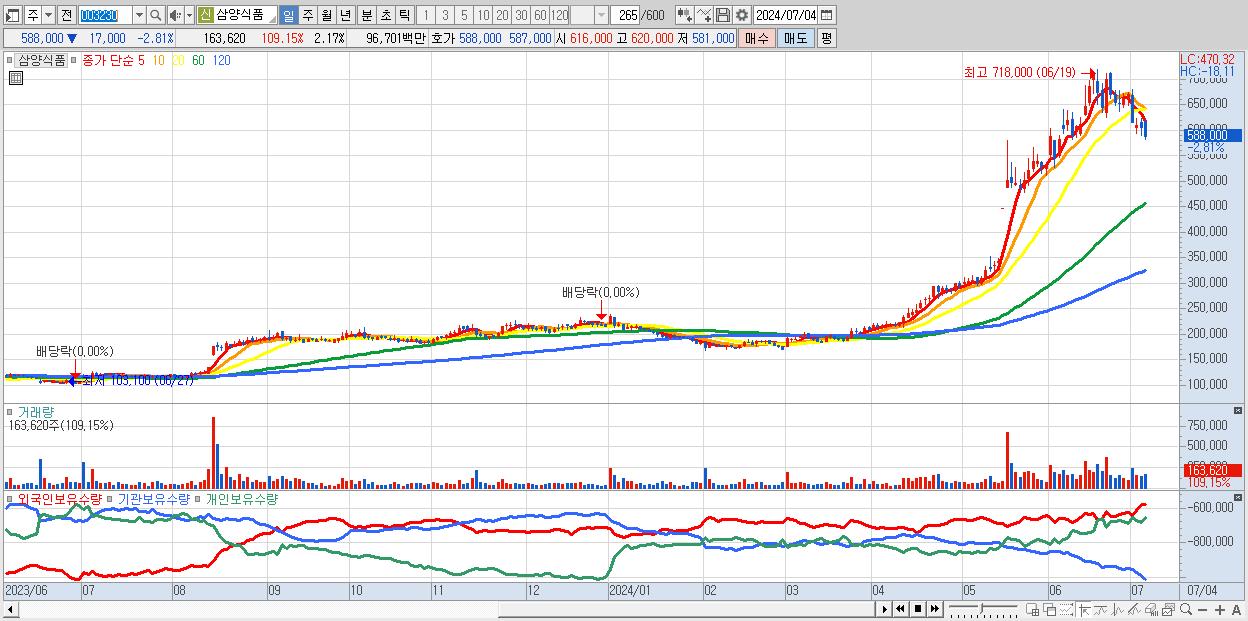Viewport: 1248px width, 621px height.
Task: Click the A text tool icon at bottom right
Action: point(1236,610)
